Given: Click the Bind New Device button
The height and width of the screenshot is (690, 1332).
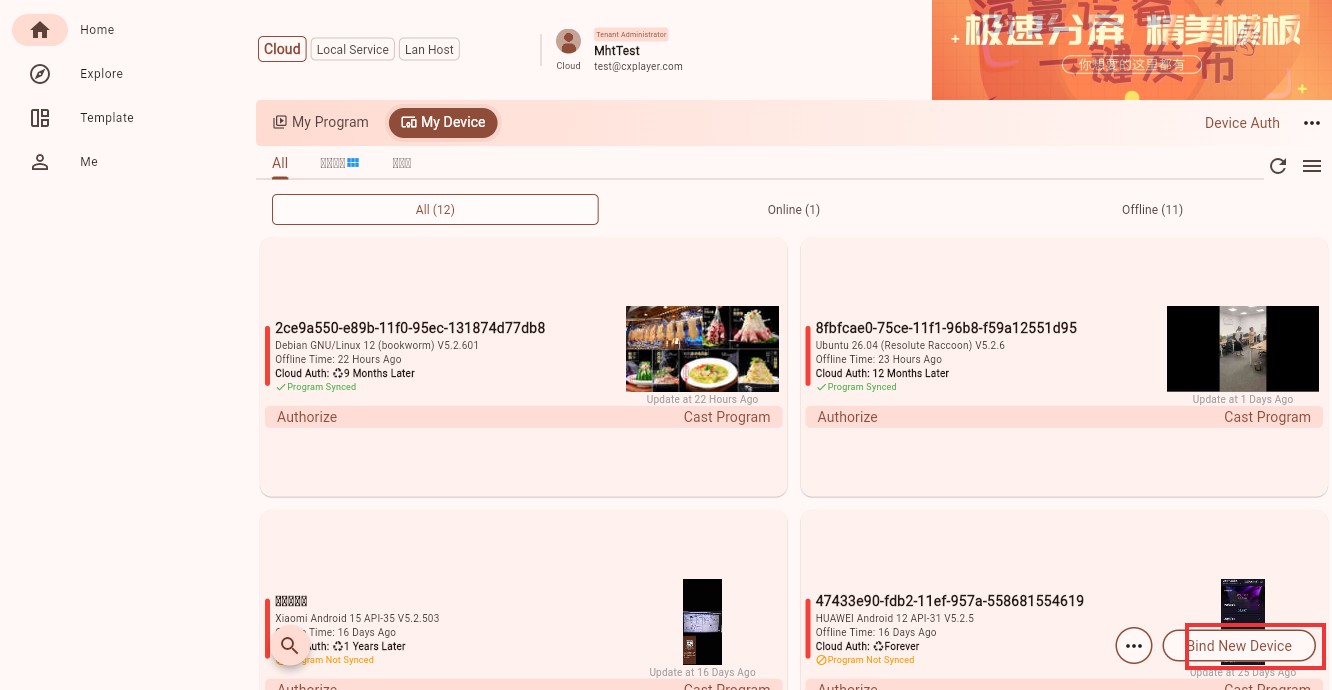Looking at the screenshot, I should tap(1239, 646).
